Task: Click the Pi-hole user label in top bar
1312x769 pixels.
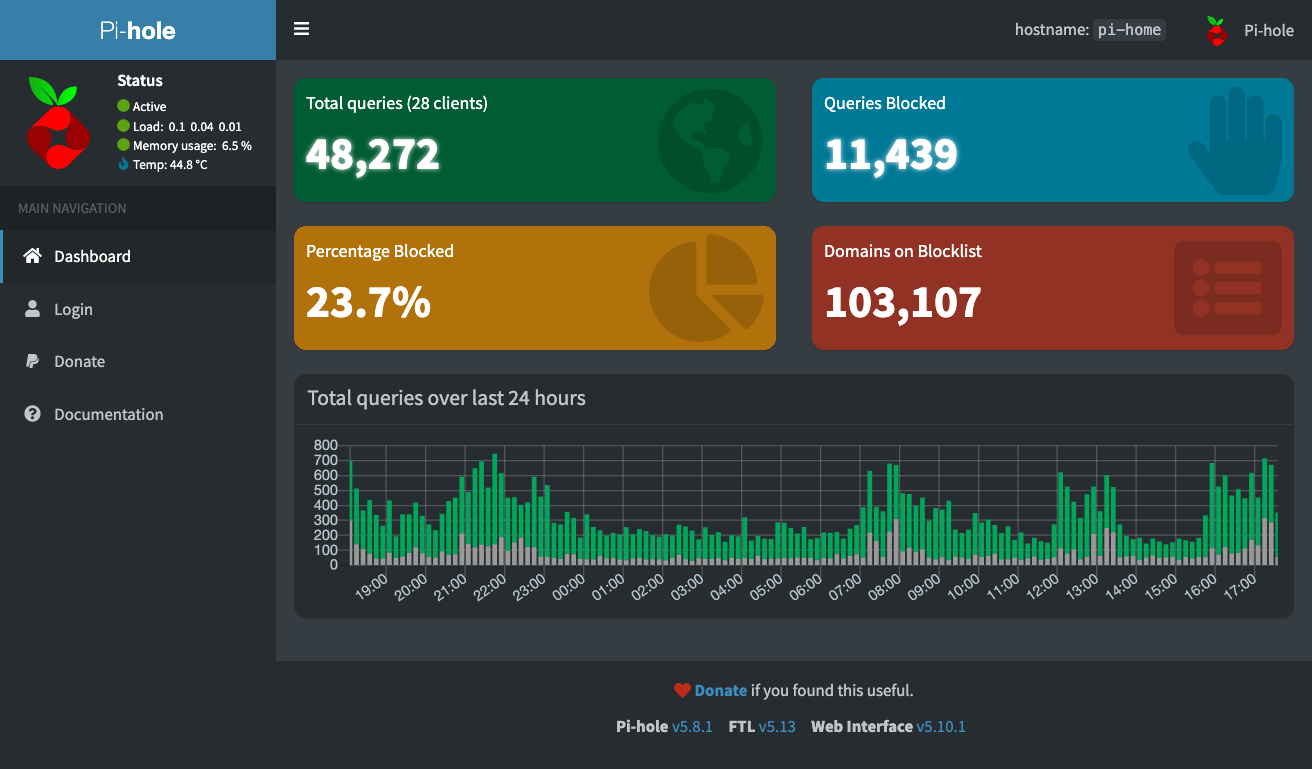Action: [1269, 30]
